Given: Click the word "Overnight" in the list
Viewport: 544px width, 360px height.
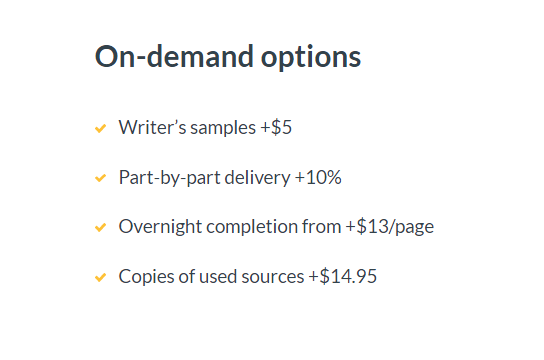Looking at the screenshot, I should tap(160, 228).
